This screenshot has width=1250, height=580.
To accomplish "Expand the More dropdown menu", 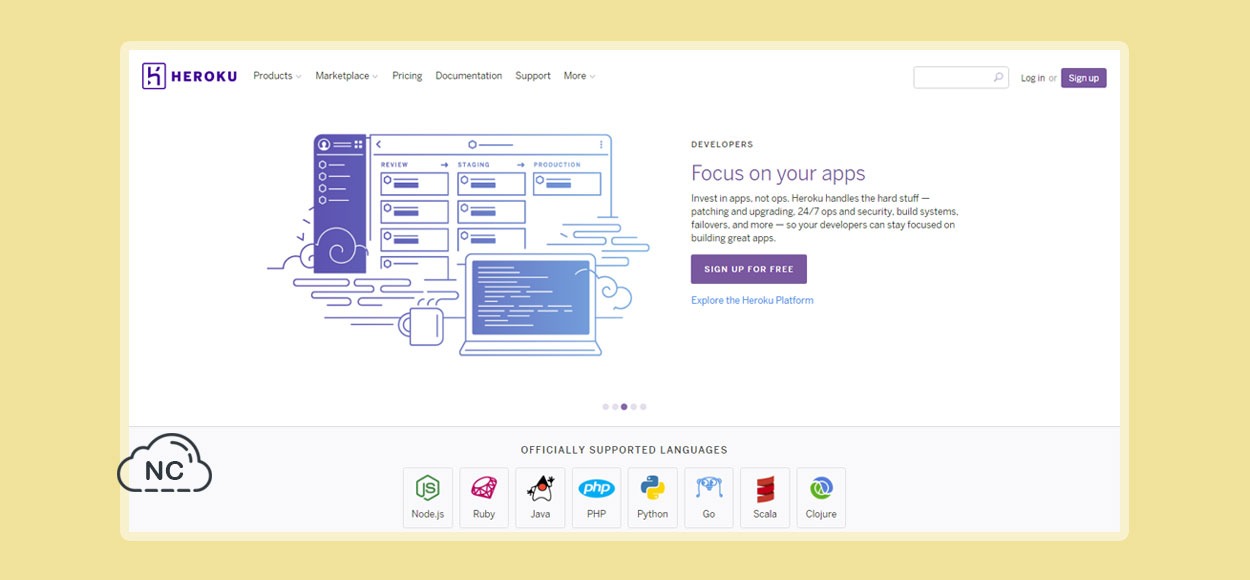I will click(579, 76).
